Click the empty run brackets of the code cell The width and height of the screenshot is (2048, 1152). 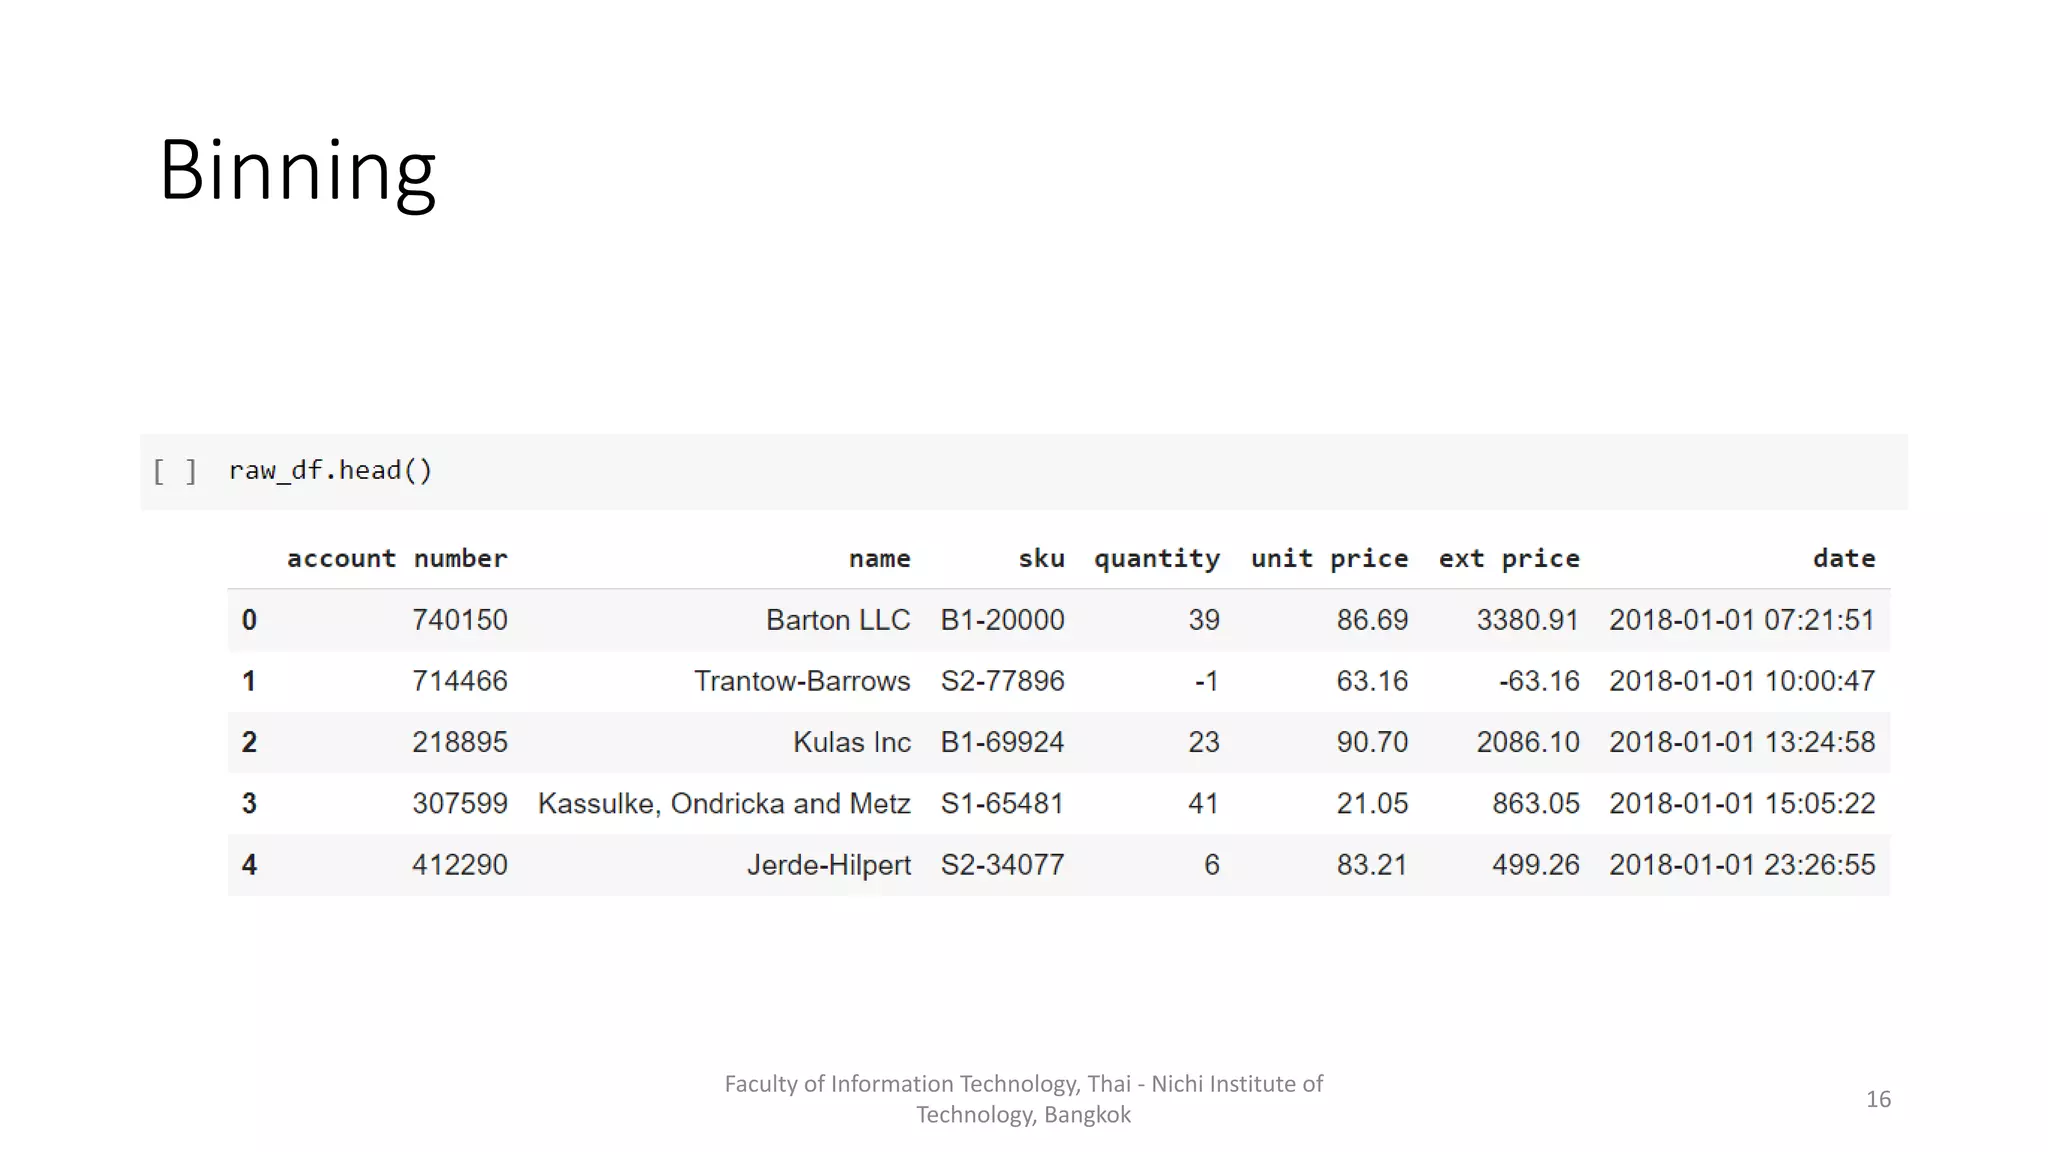[x=174, y=471]
